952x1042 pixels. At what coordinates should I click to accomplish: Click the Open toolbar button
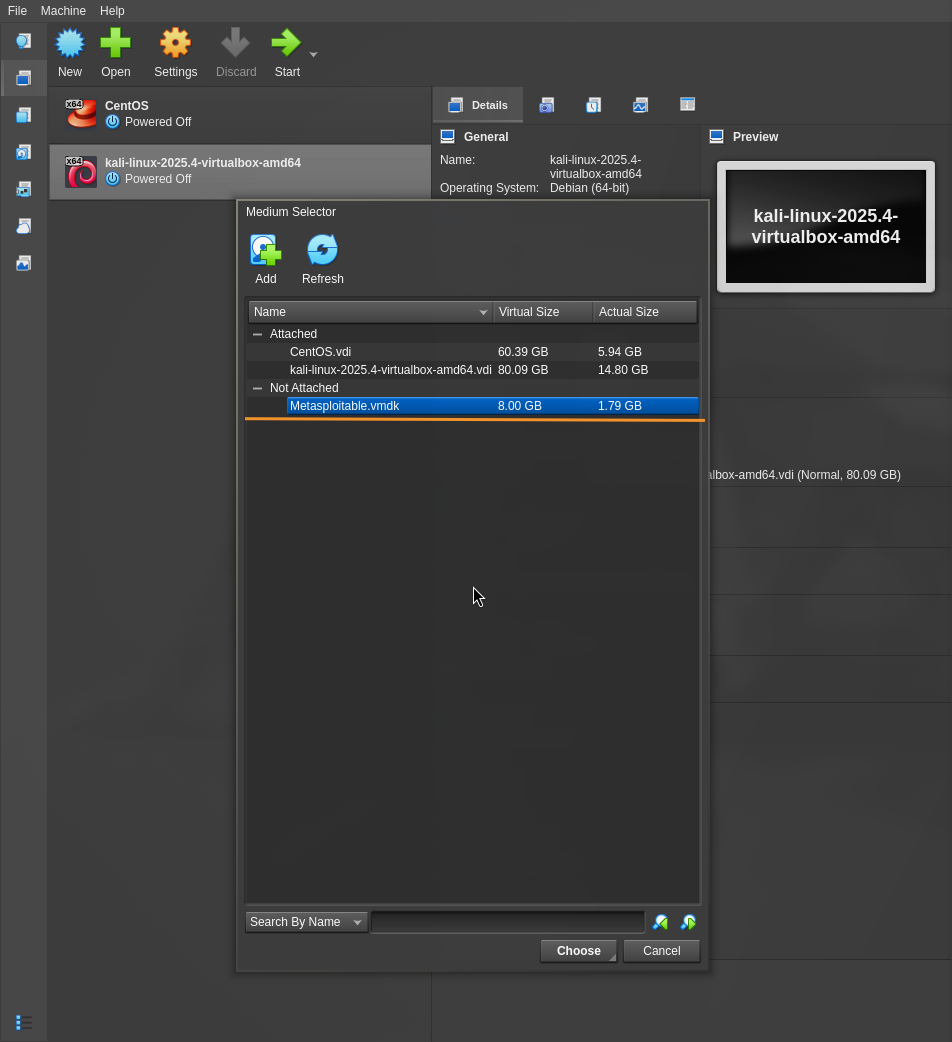[116, 53]
